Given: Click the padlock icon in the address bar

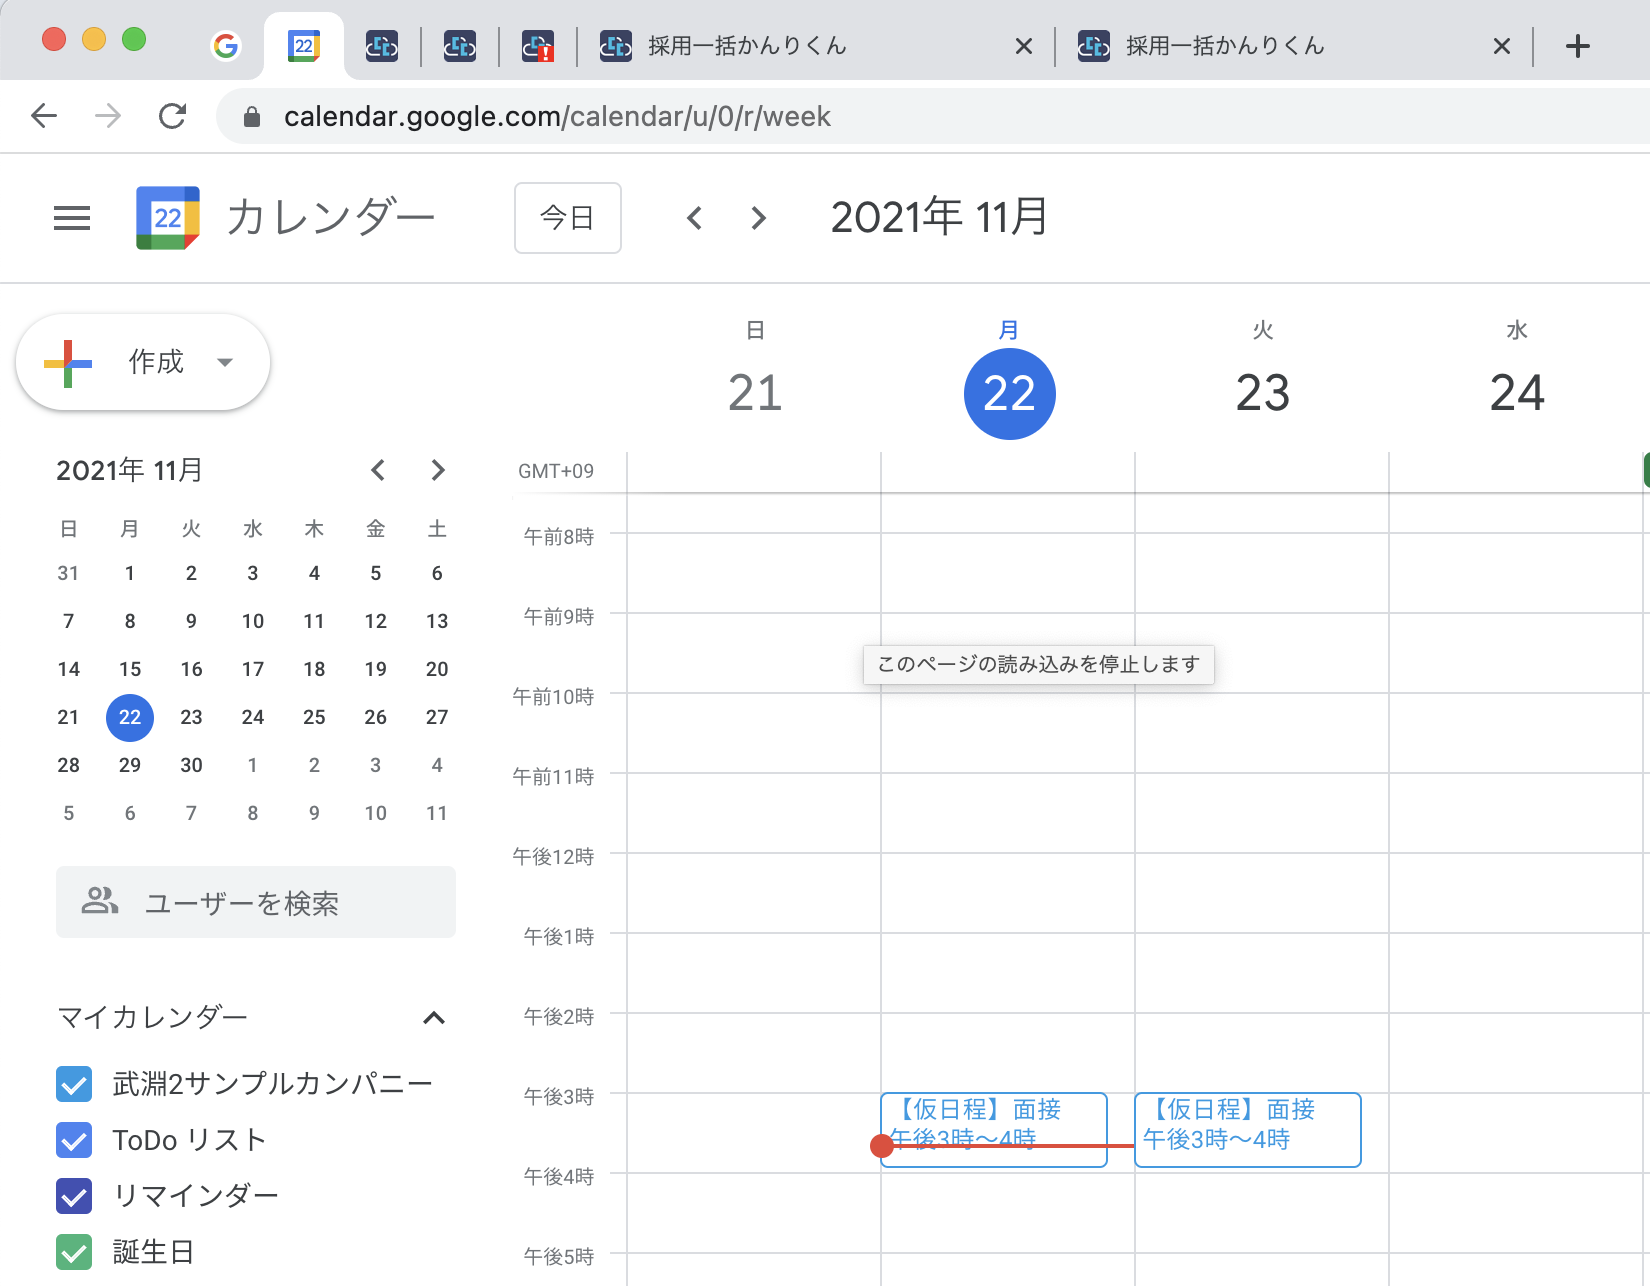Looking at the screenshot, I should [252, 116].
